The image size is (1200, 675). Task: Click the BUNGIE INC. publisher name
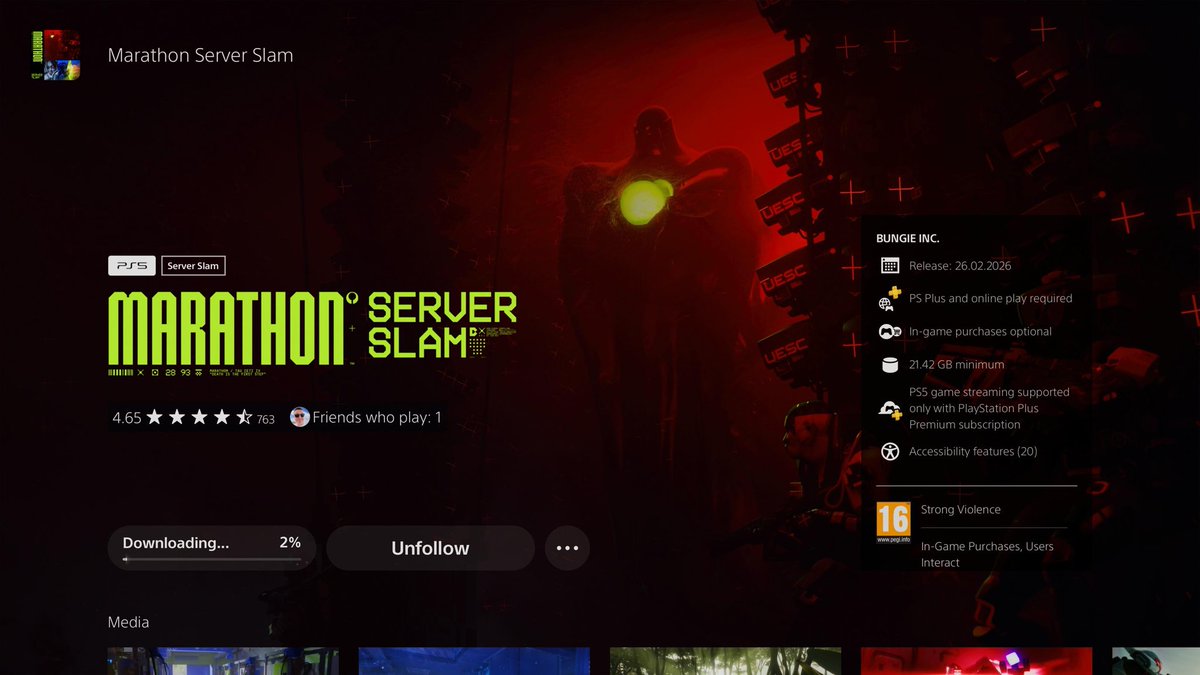[x=907, y=239]
